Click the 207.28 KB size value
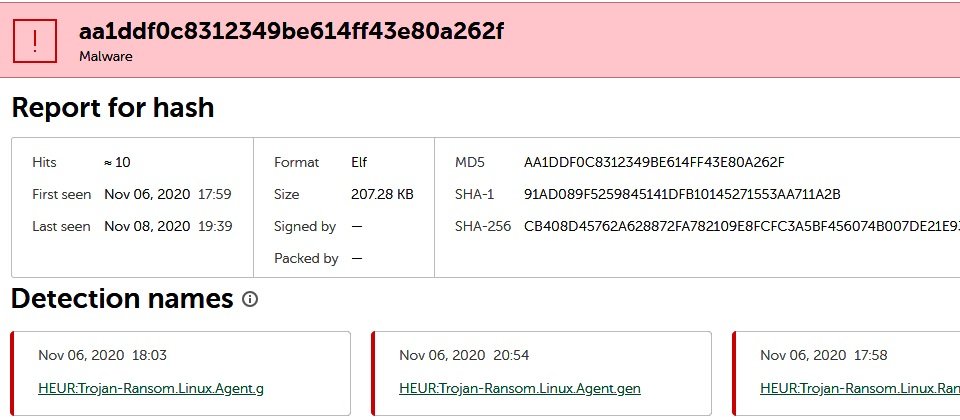The height and width of the screenshot is (420, 960). [x=383, y=195]
